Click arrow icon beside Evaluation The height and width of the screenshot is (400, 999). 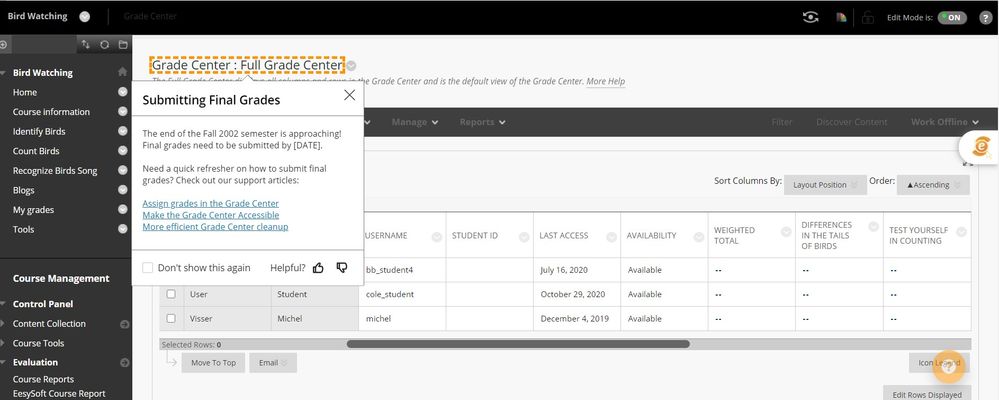click(x=124, y=362)
